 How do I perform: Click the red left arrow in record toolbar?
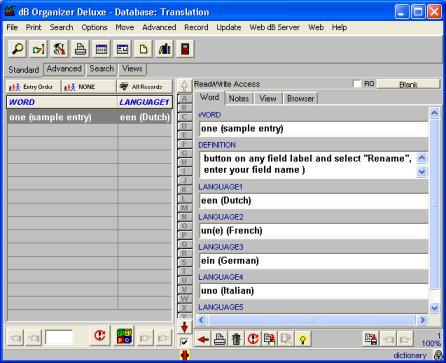tap(203, 339)
